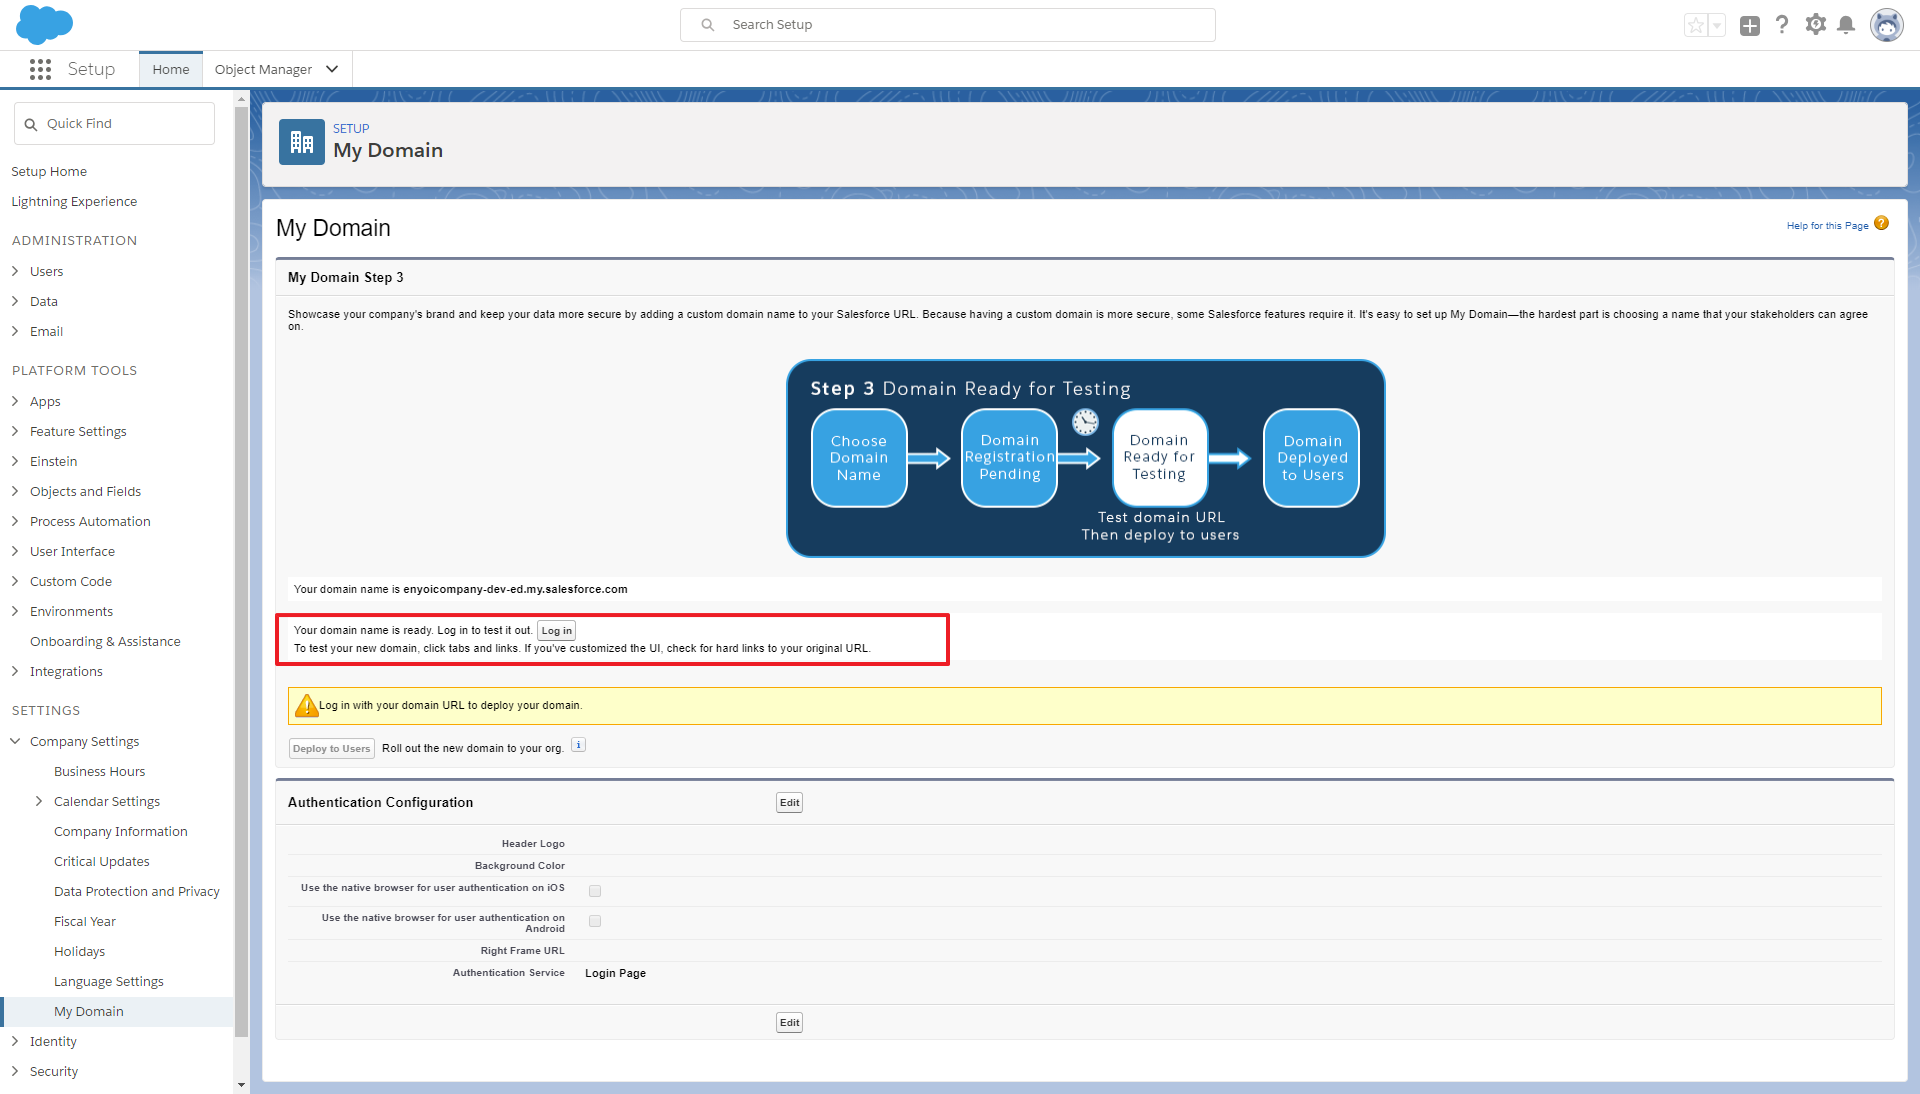1920x1094 pixels.
Task: Collapse the Company Settings section
Action: (15, 741)
